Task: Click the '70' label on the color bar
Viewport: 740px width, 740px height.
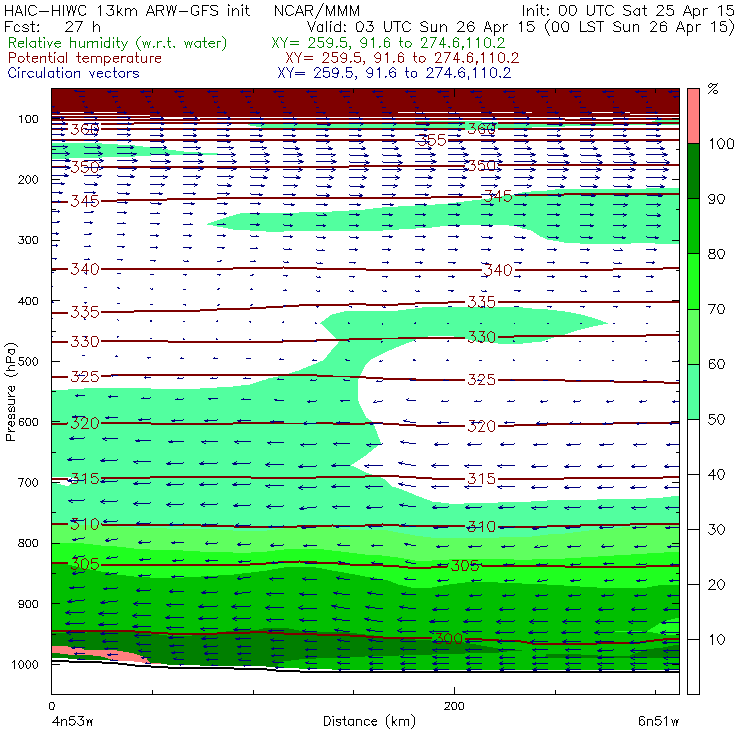Action: (717, 309)
